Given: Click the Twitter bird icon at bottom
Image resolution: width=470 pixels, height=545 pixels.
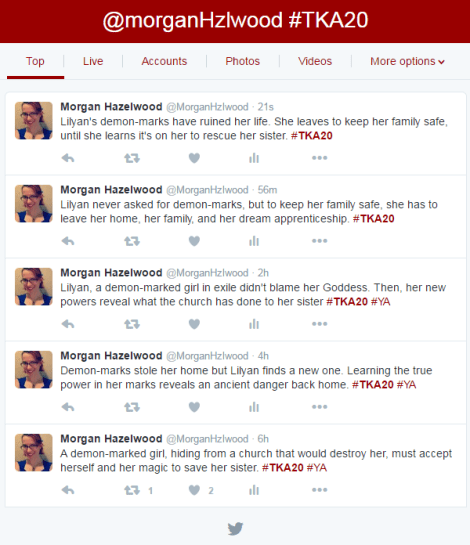Looking at the screenshot, I should (235, 529).
